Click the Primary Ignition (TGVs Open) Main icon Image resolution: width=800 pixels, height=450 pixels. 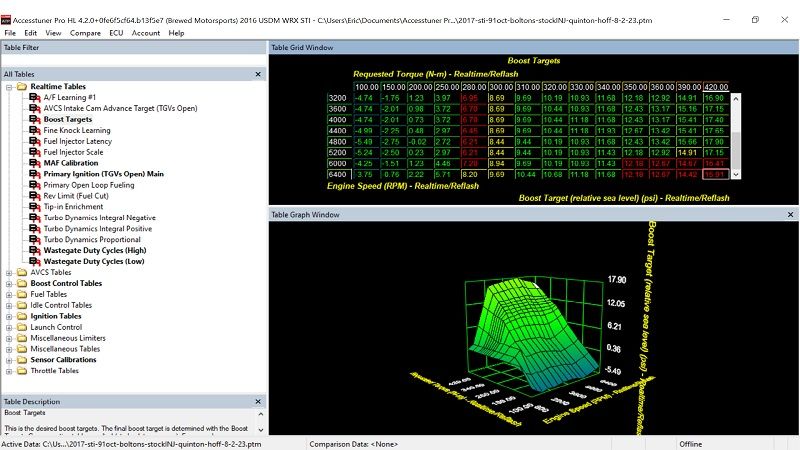(x=35, y=174)
